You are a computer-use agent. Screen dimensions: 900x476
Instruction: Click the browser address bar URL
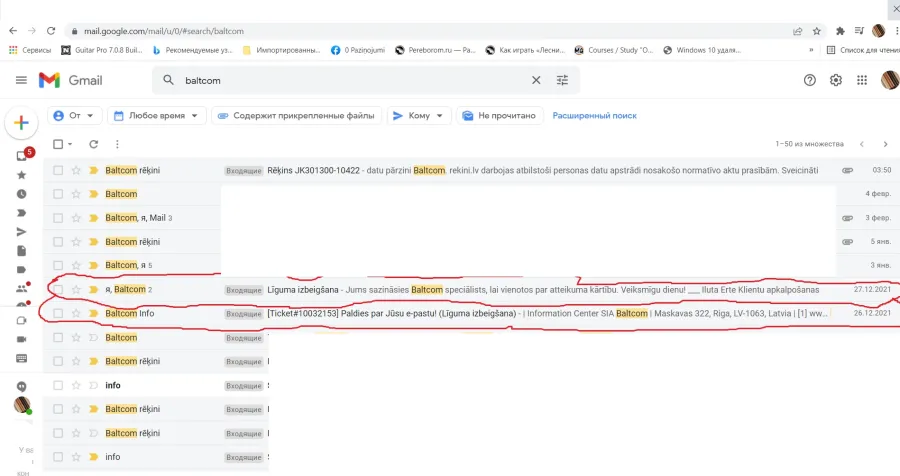tap(164, 31)
